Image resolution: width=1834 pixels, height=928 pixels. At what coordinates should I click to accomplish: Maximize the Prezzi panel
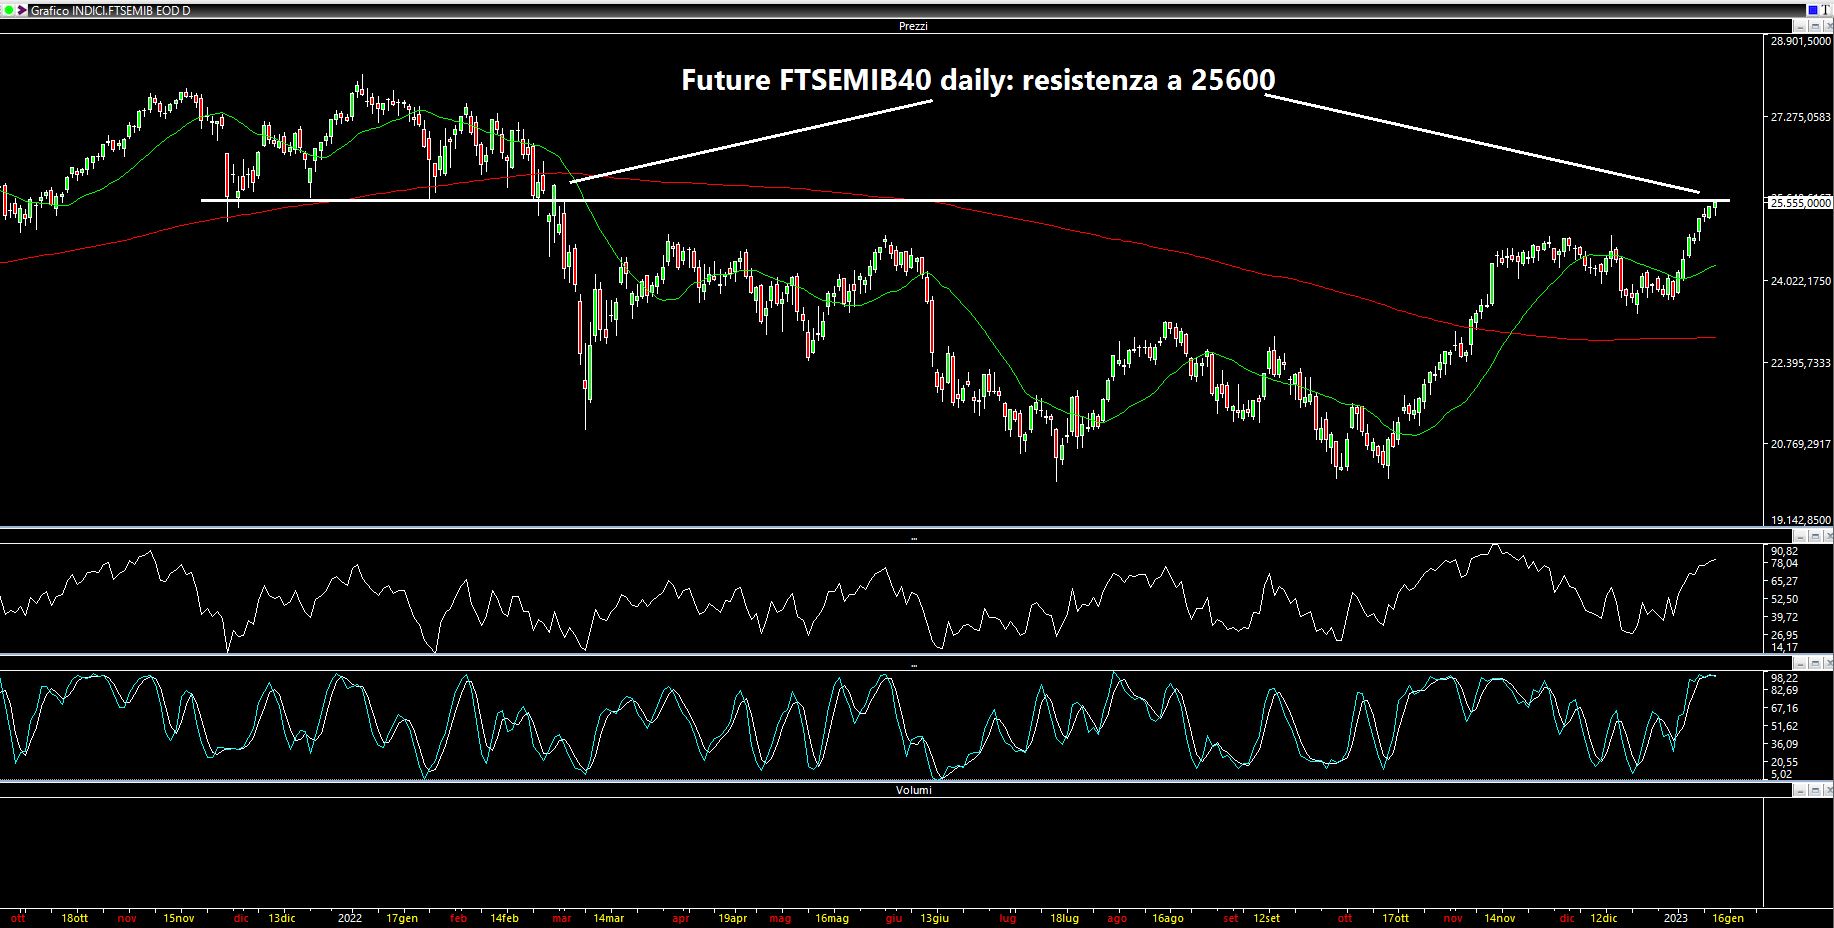click(x=1813, y=27)
